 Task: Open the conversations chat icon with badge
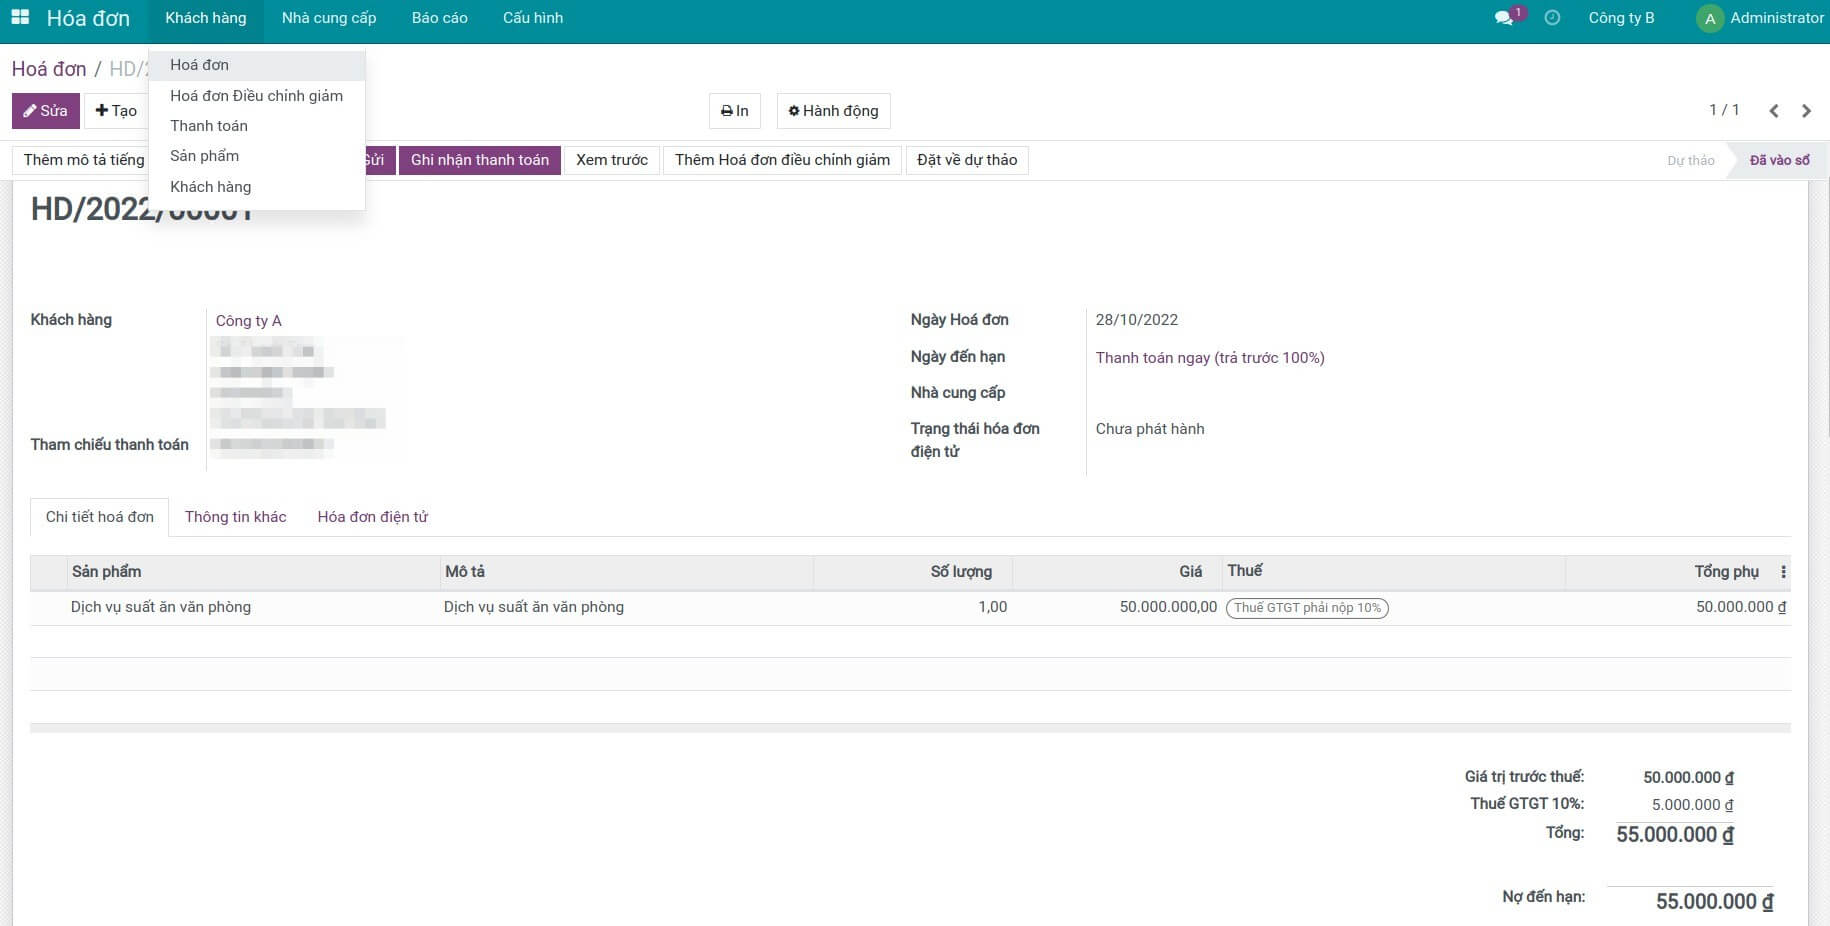1504,18
